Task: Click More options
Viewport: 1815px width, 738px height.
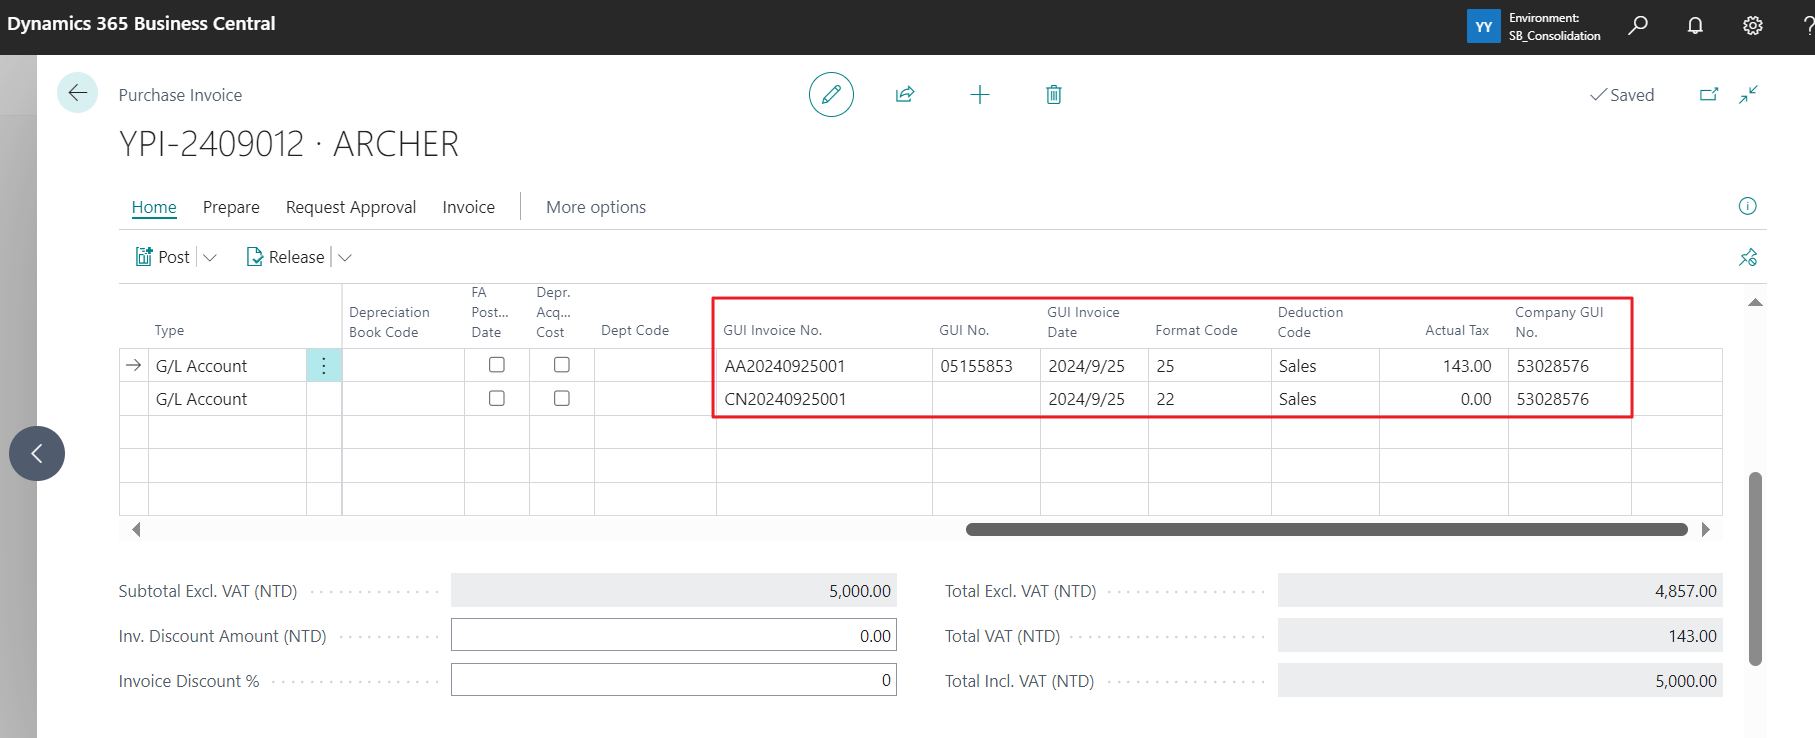Action: [596, 207]
